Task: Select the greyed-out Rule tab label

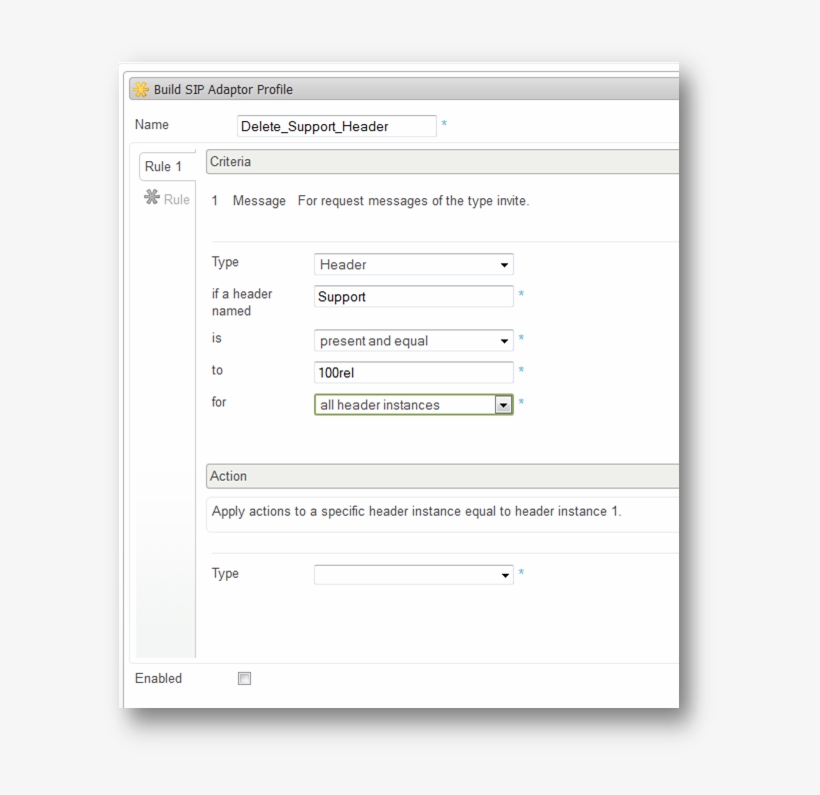Action: pyautogui.click(x=177, y=200)
